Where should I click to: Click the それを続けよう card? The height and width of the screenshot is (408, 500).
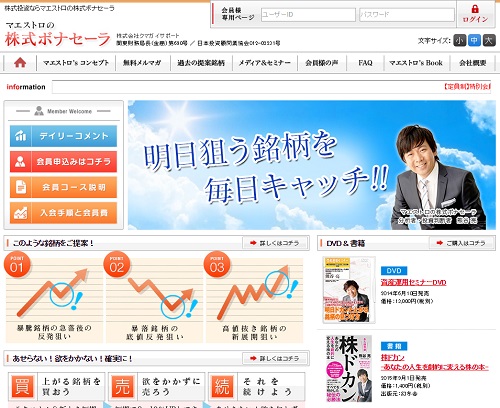[x=256, y=387]
